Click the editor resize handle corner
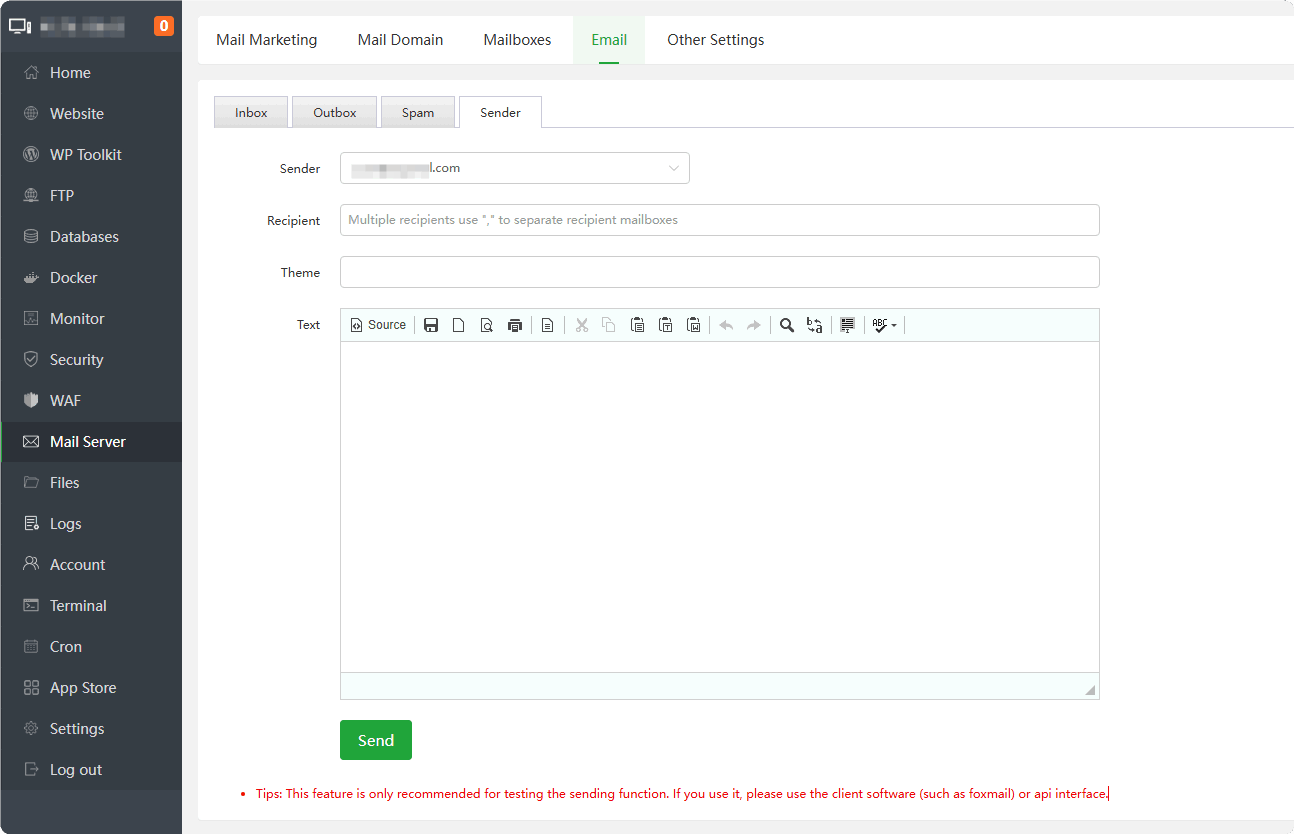The height and width of the screenshot is (834, 1294). tap(1089, 690)
